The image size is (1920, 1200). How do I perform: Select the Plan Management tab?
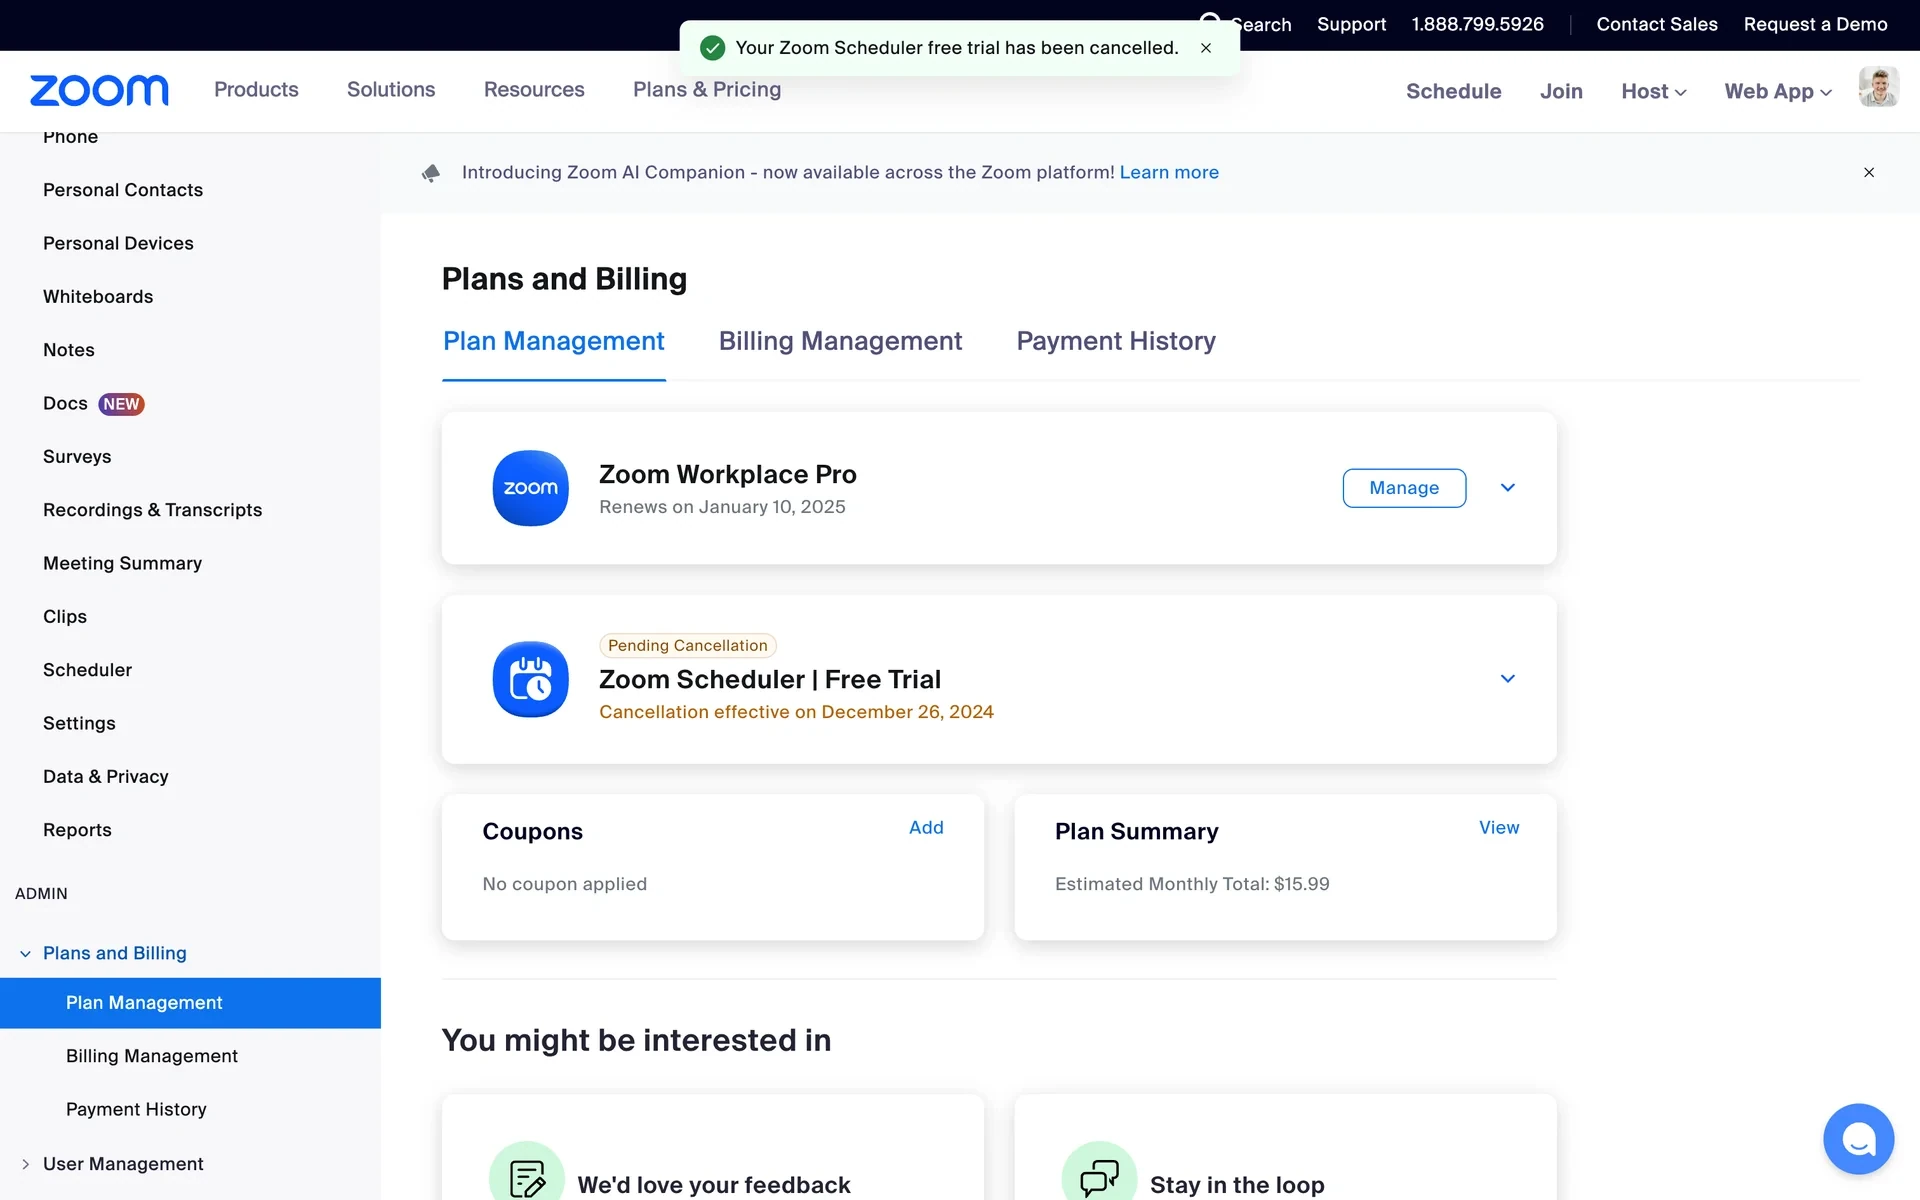pyautogui.click(x=554, y=341)
